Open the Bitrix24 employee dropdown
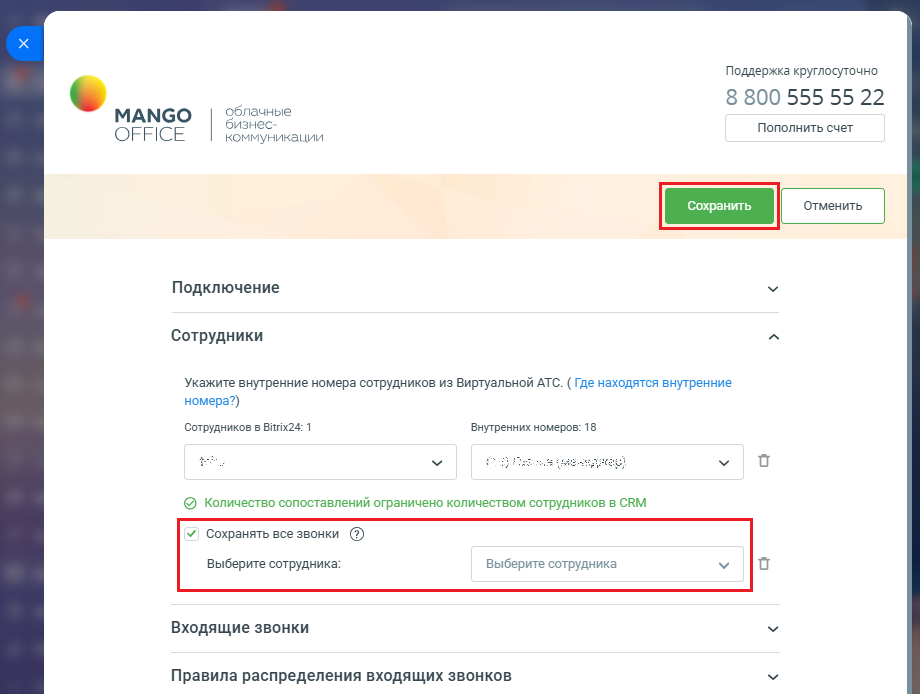This screenshot has width=920, height=694. (x=320, y=462)
